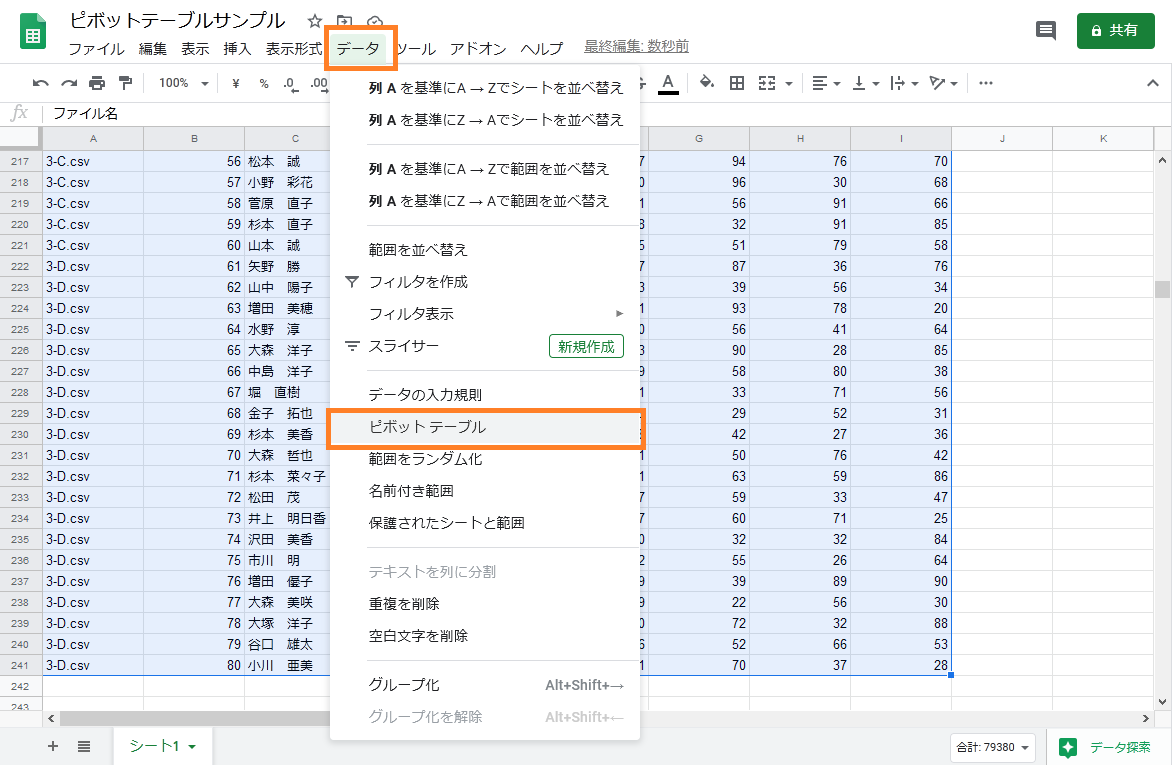This screenshot has width=1172, height=765.
Task: Collapse the toolbar with the up chevron
Action: tap(1152, 83)
